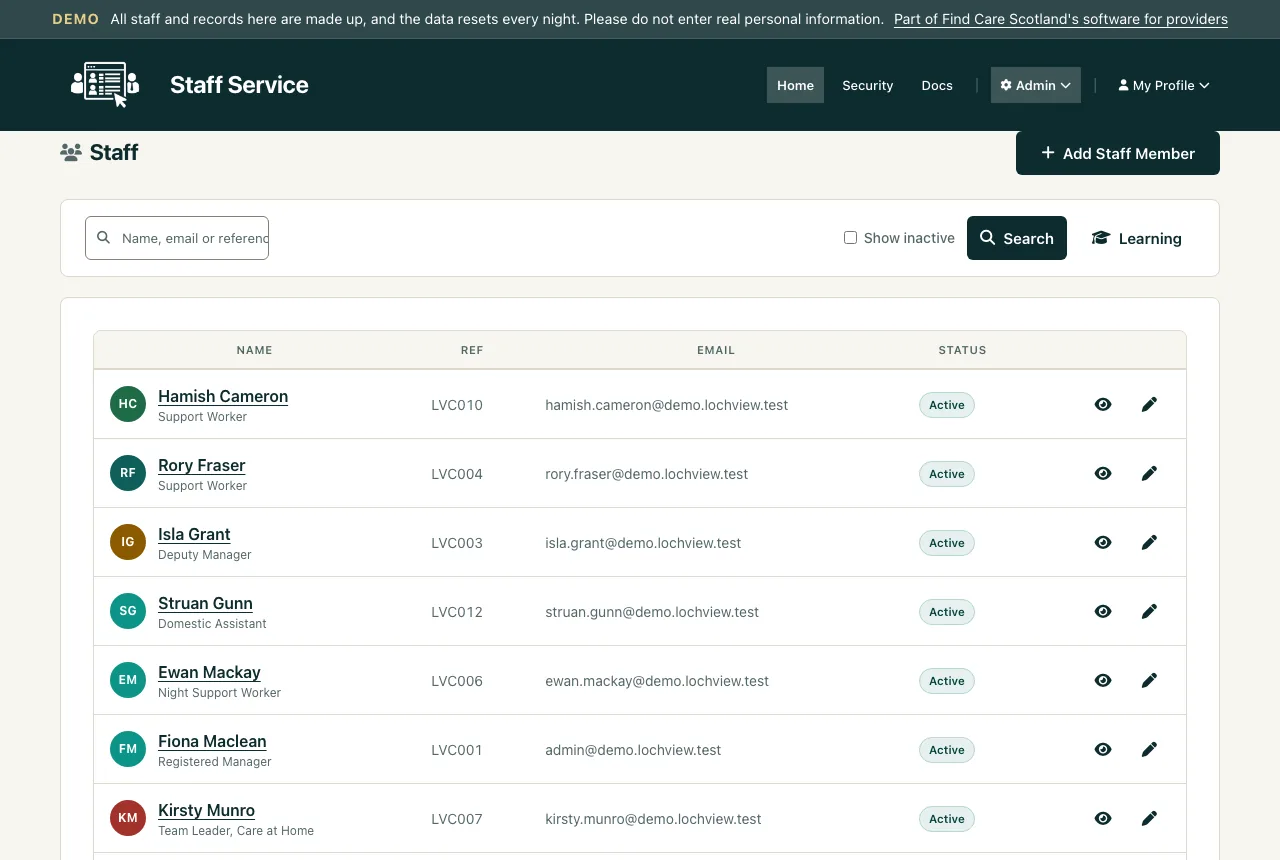View Kirsty Munro's record via eye icon

click(1103, 818)
